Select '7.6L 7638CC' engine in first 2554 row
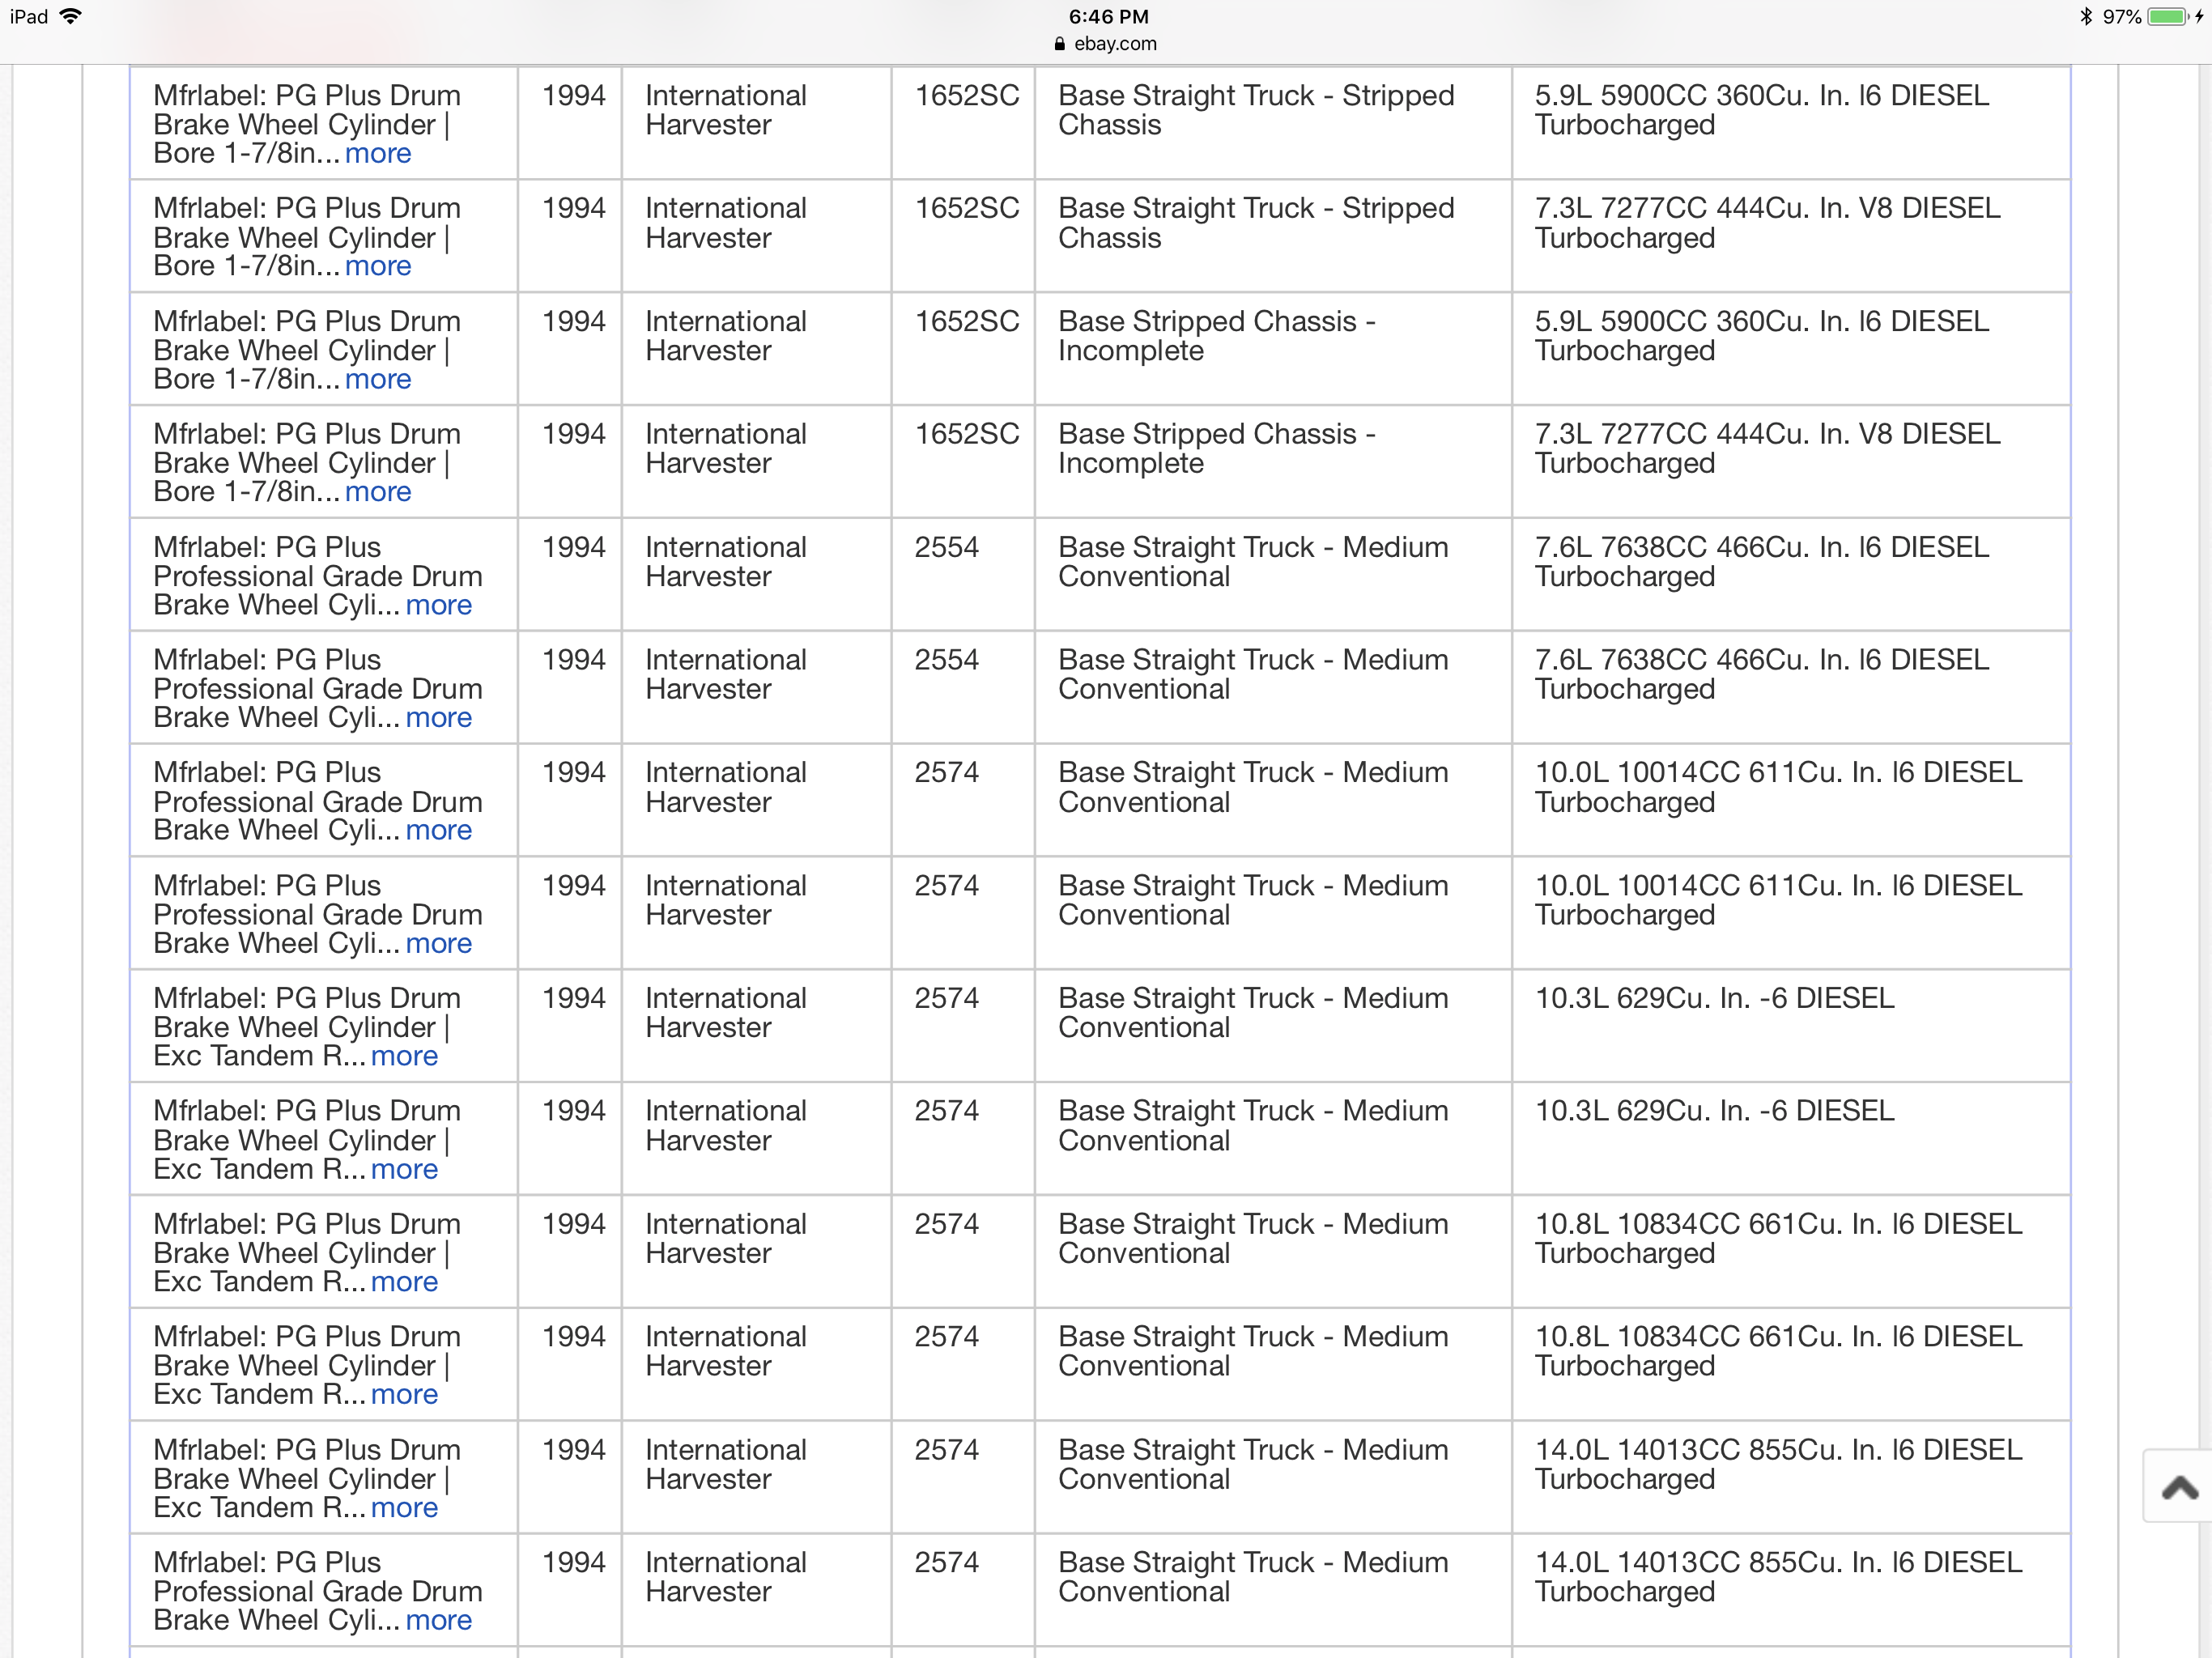The height and width of the screenshot is (1658, 2212). [1762, 562]
